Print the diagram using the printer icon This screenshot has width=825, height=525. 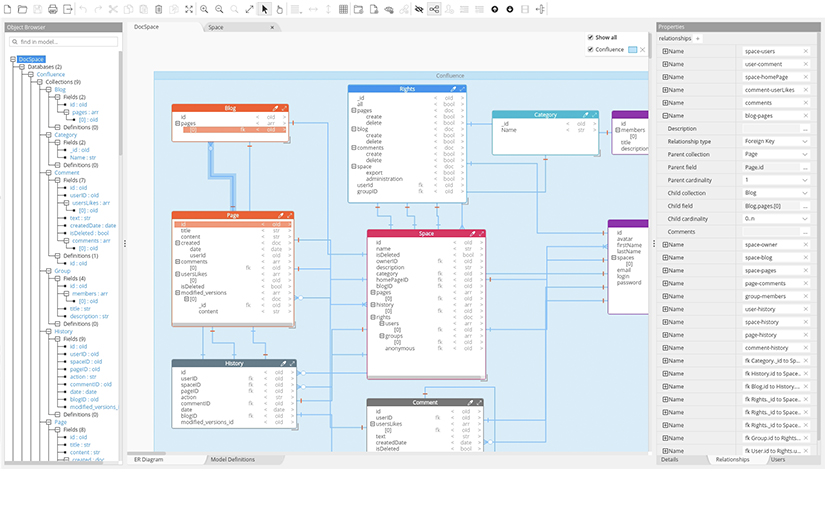(x=53, y=9)
